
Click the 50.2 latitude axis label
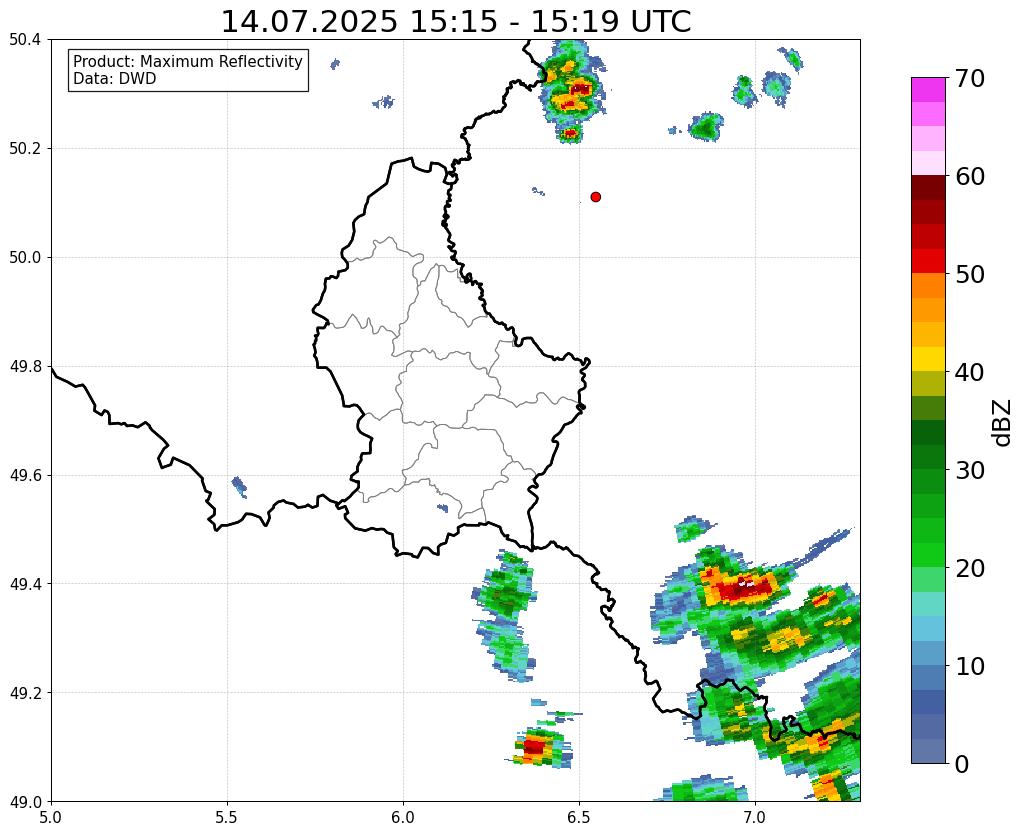click(25, 148)
